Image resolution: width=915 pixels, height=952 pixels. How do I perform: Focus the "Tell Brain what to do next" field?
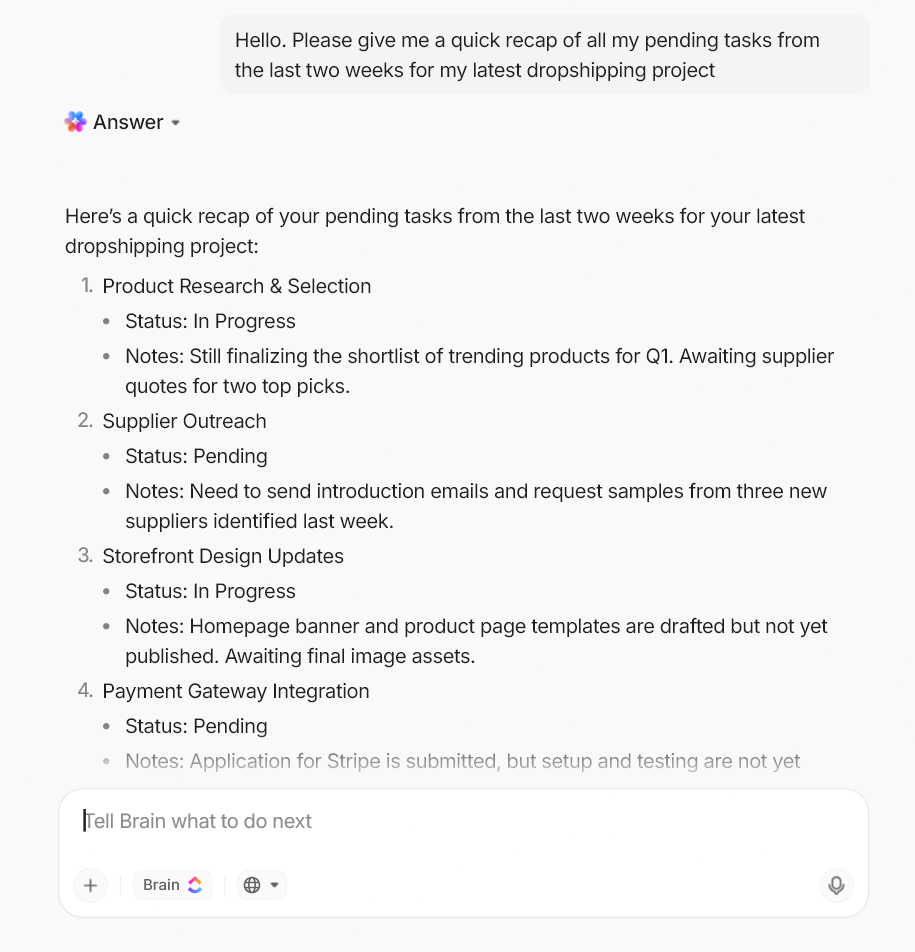(x=400, y=821)
